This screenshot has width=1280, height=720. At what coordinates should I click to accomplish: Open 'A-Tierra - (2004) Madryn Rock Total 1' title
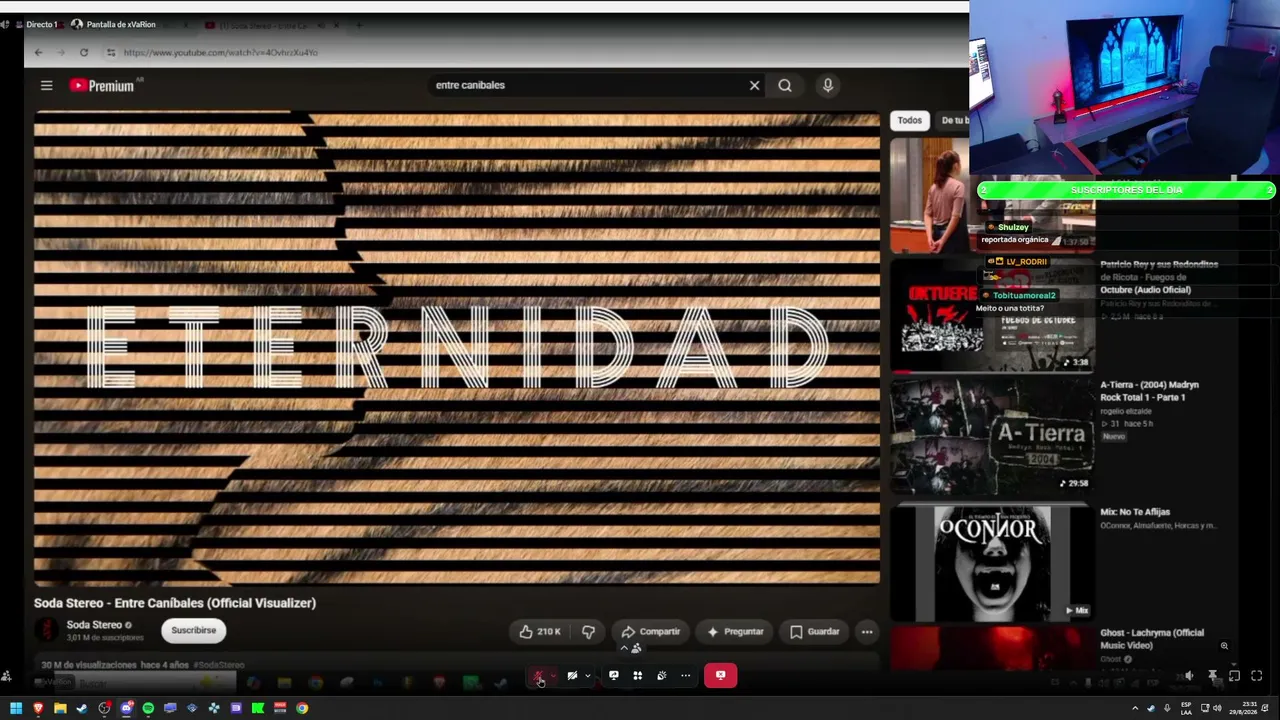[1149, 391]
